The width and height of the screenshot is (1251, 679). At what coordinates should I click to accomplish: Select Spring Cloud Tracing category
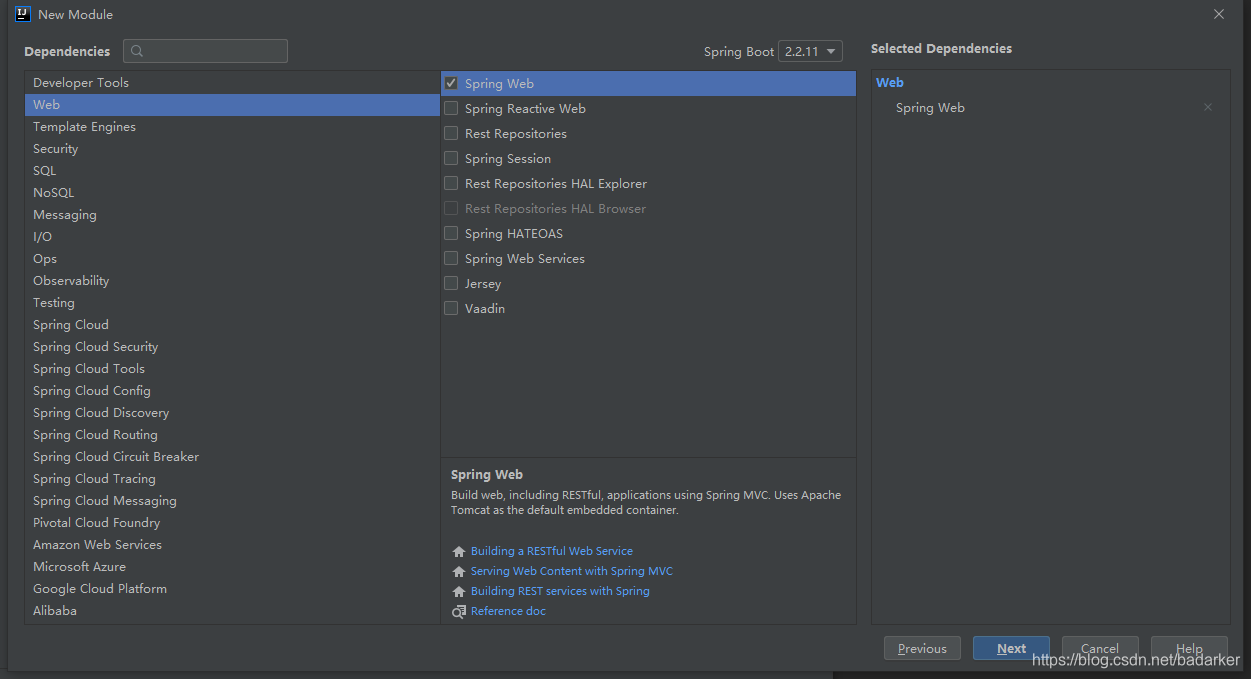(232, 479)
